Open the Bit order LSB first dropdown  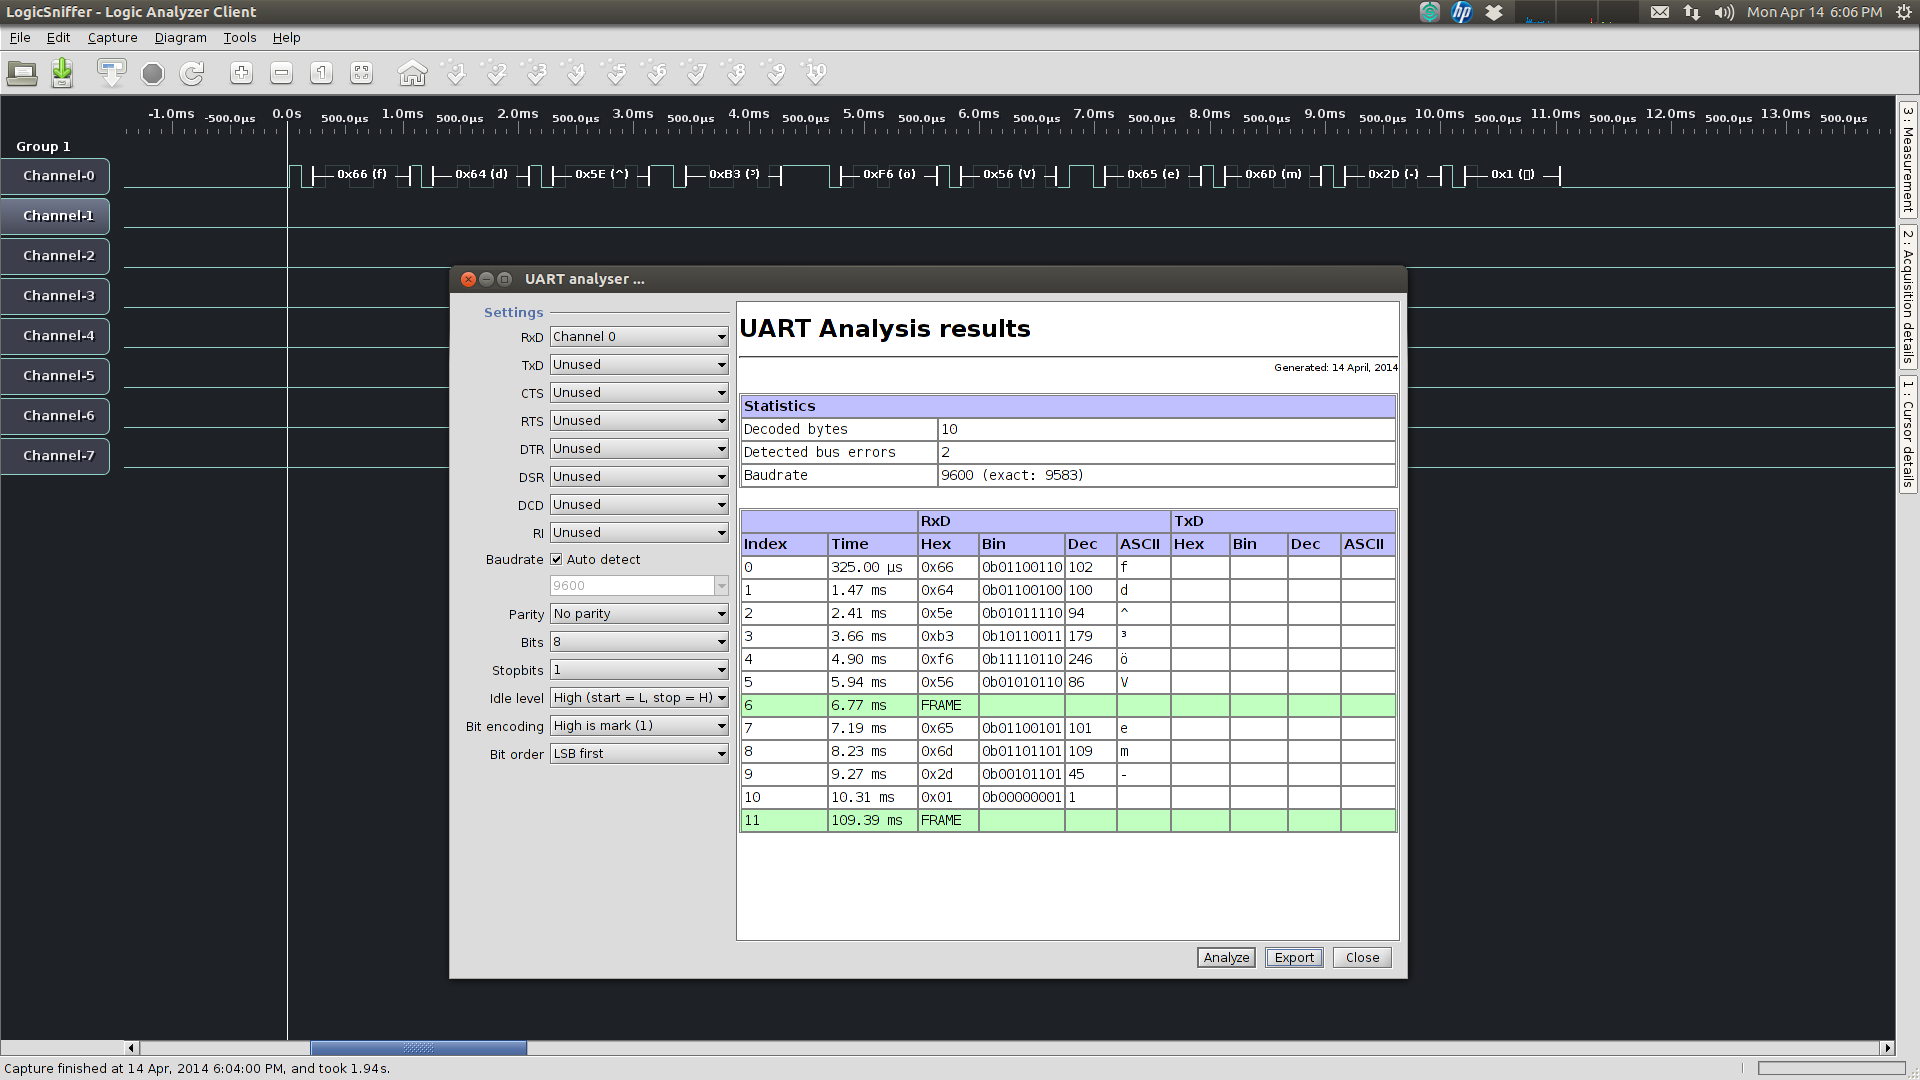(639, 754)
